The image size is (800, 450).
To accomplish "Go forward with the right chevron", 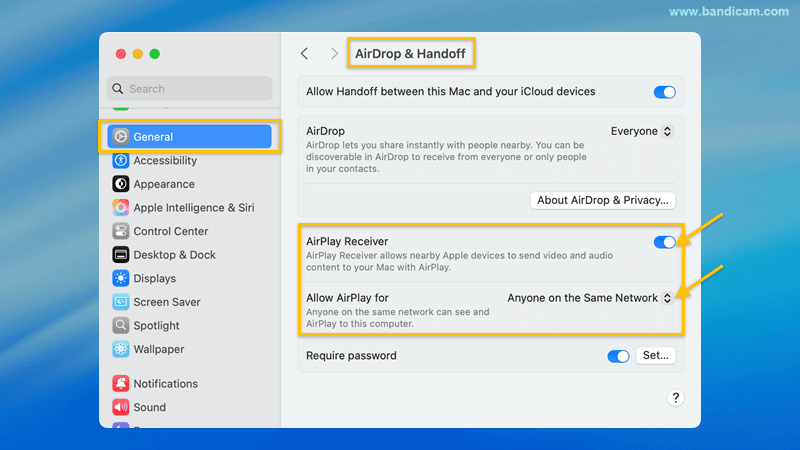I will (334, 54).
